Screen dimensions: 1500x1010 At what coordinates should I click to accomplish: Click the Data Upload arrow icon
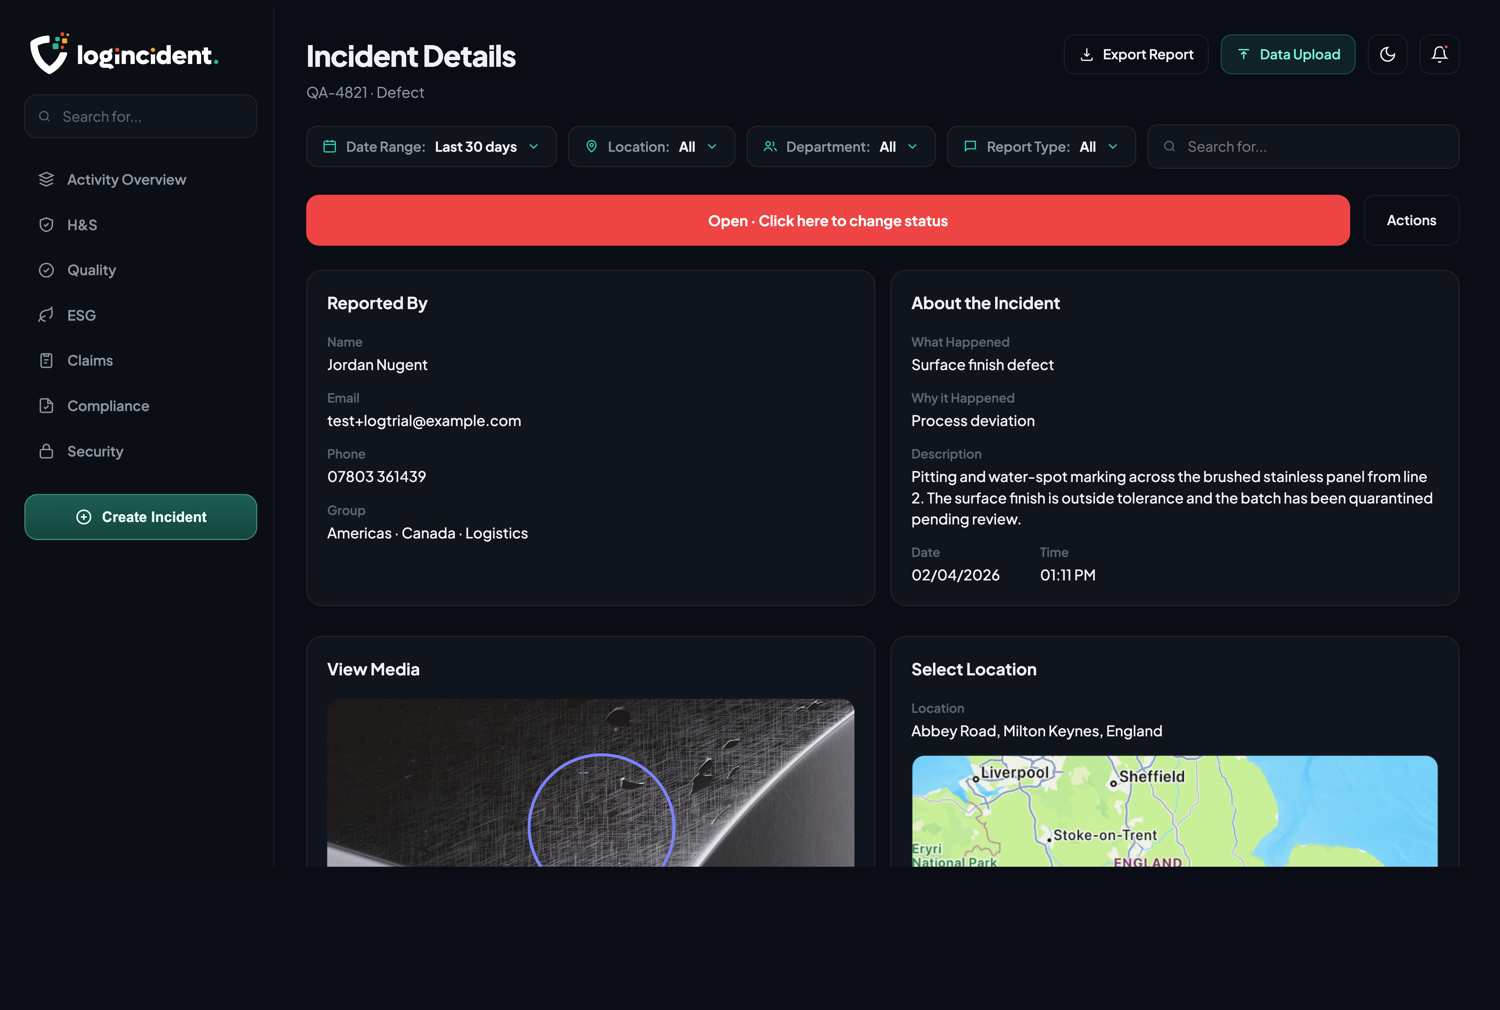pyautogui.click(x=1243, y=54)
